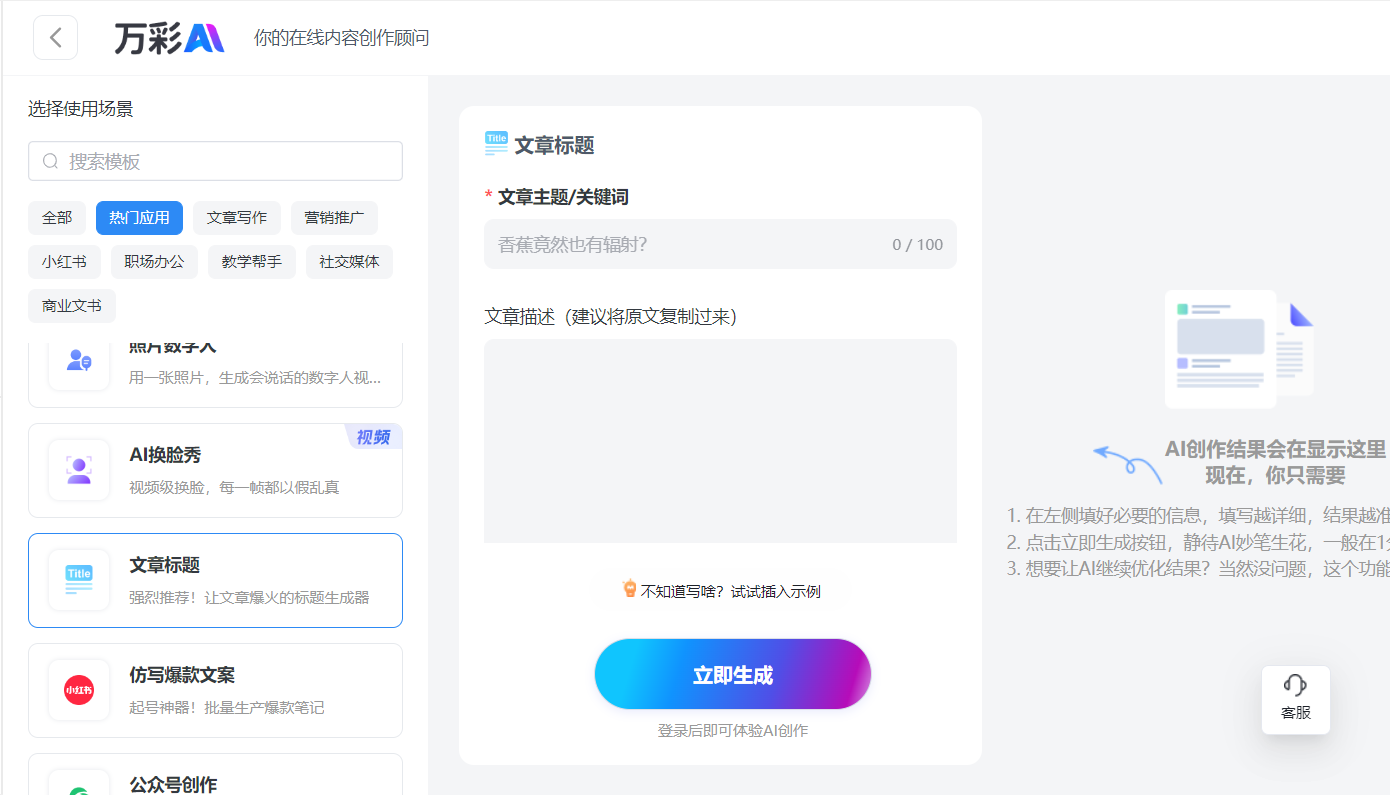Click the 万彩AI logo
Viewport: 1390px width, 795px height.
(169, 38)
